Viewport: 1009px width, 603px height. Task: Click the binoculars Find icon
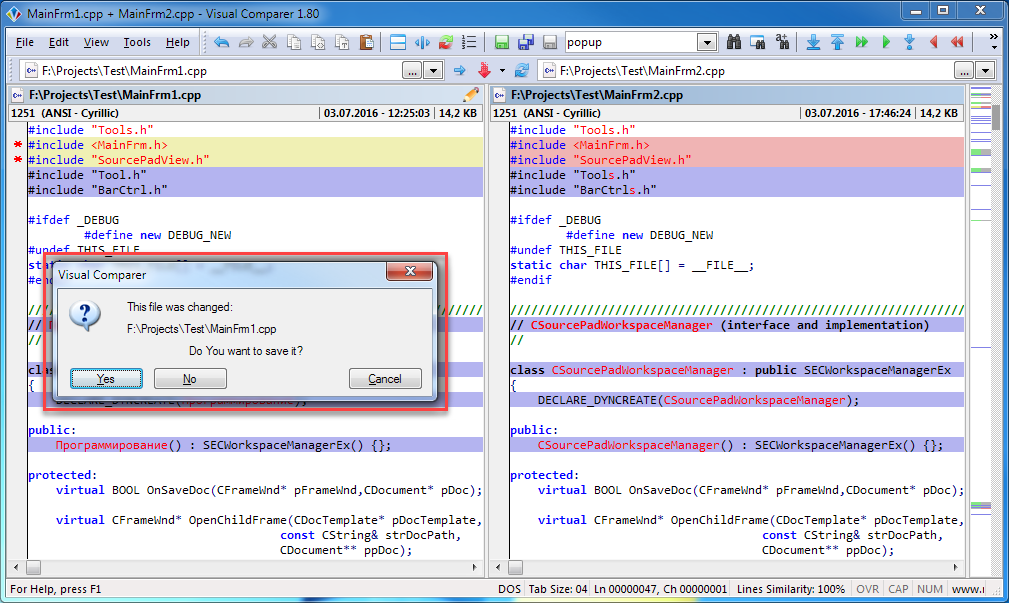pyautogui.click(x=734, y=42)
